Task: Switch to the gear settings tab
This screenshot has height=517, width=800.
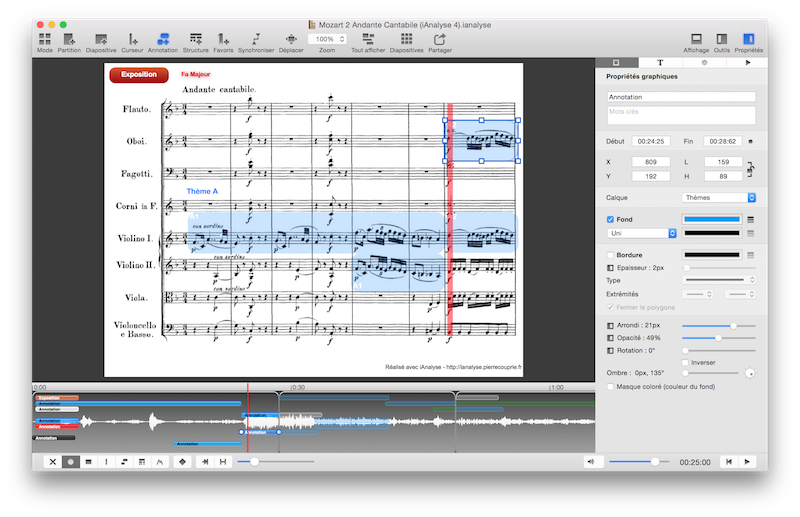Action: click(704, 62)
